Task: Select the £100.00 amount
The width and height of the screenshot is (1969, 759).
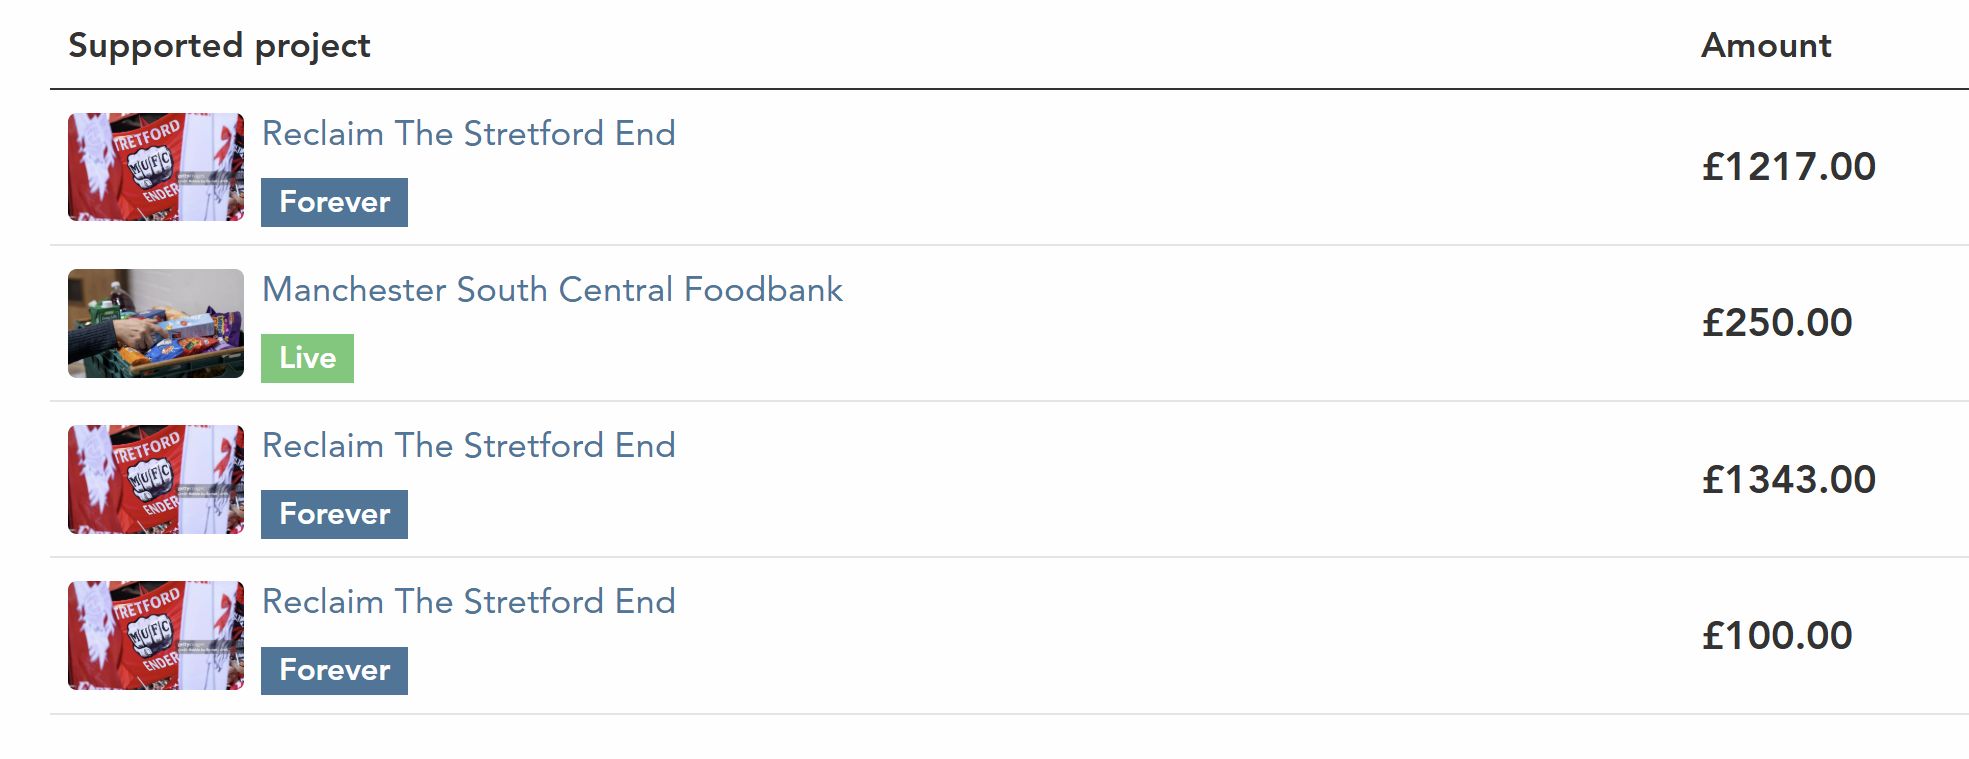Action: (x=1777, y=636)
